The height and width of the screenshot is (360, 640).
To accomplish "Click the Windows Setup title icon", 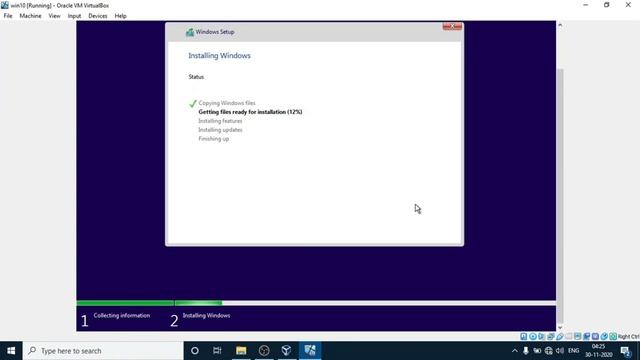I will point(190,32).
